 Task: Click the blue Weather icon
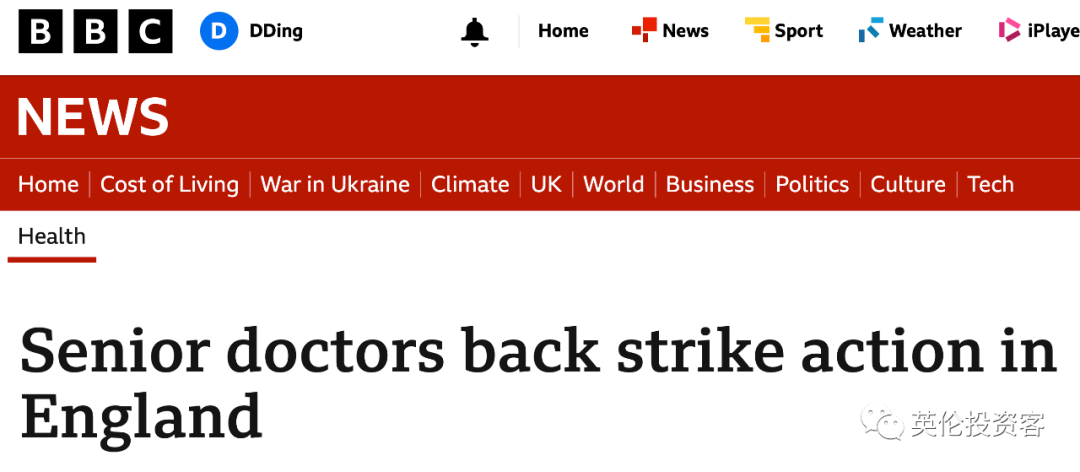870,31
